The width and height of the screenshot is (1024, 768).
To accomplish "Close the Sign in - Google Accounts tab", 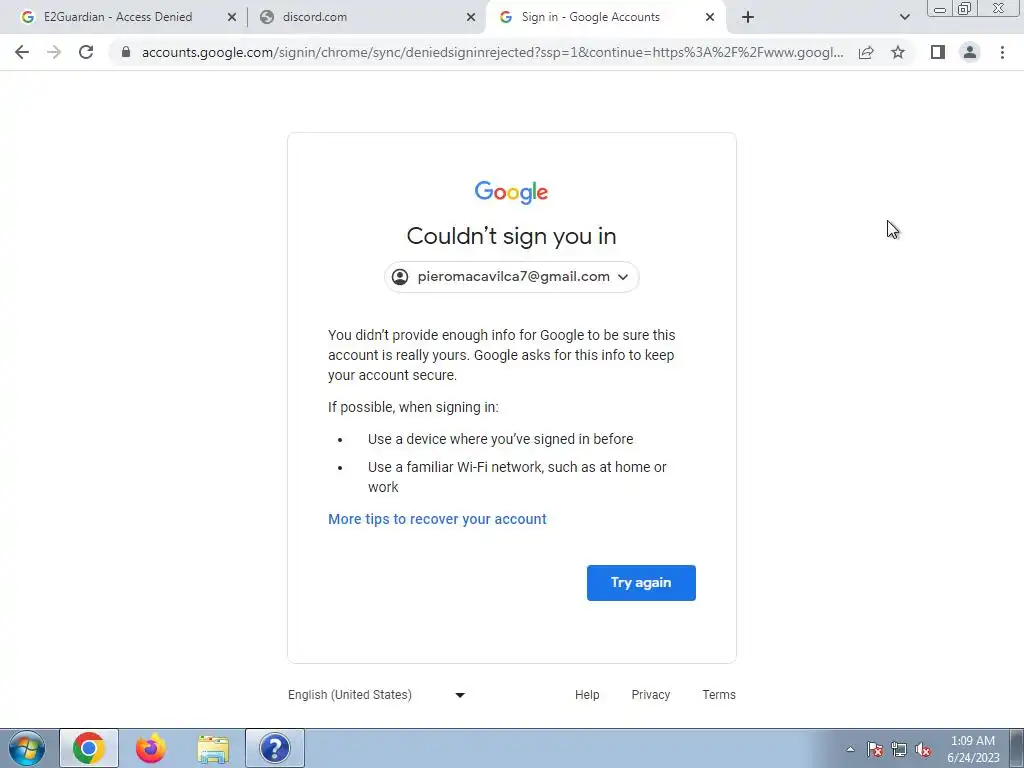I will [x=710, y=18].
